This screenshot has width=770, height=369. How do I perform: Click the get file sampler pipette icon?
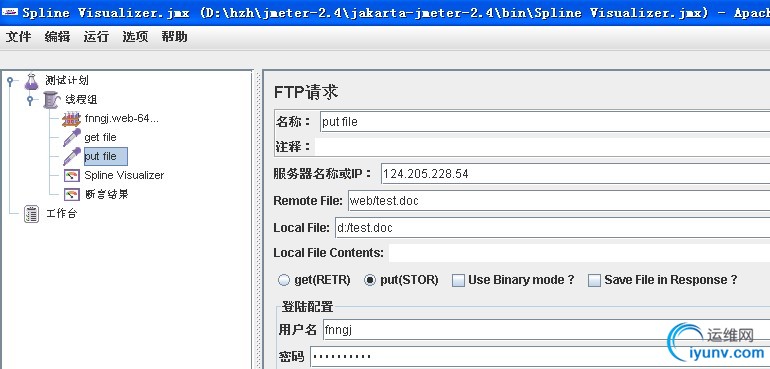72,138
